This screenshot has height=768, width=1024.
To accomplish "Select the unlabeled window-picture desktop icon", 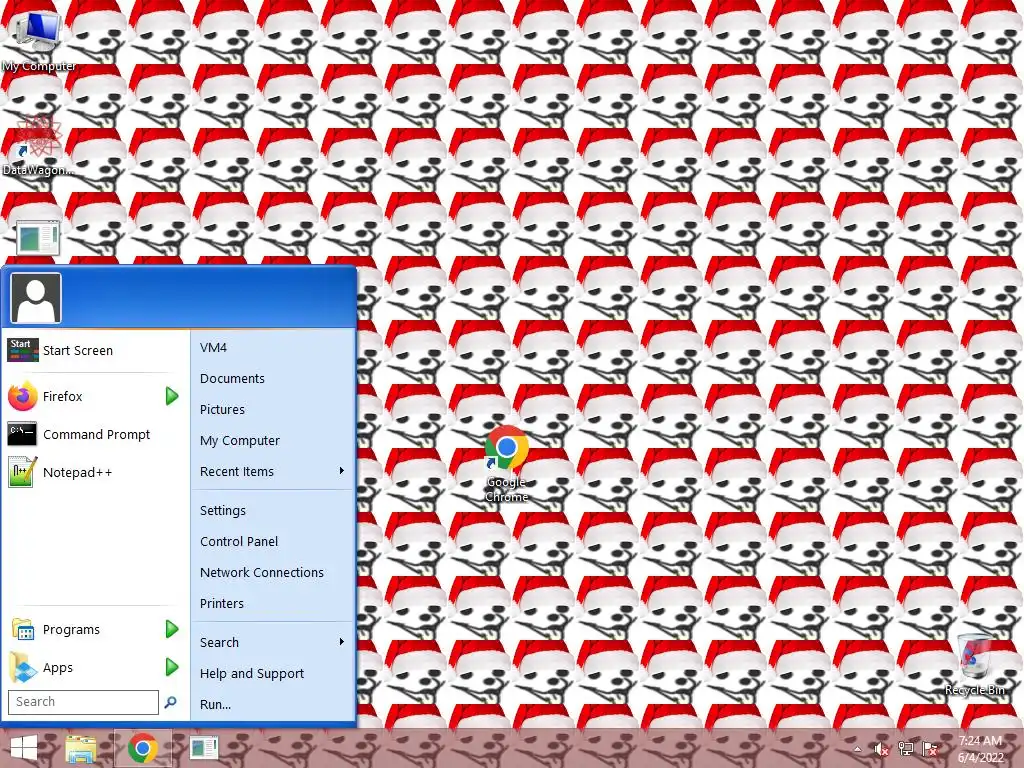I will [38, 238].
